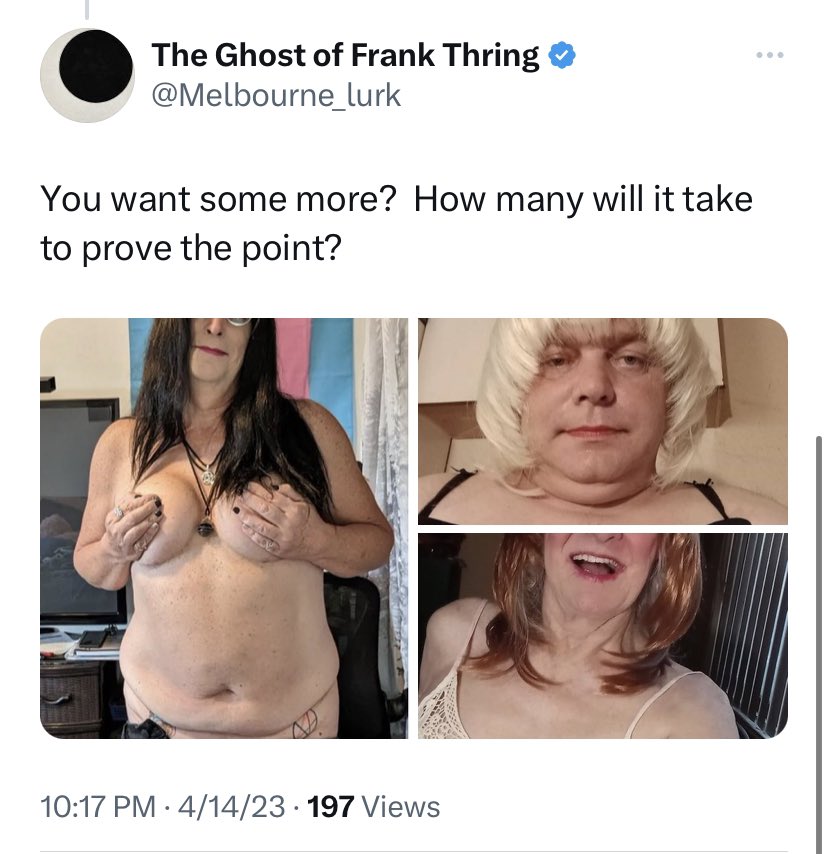Open the black circle profile avatar
Image resolution: width=828 pixels, height=854 pixels.
(x=87, y=75)
